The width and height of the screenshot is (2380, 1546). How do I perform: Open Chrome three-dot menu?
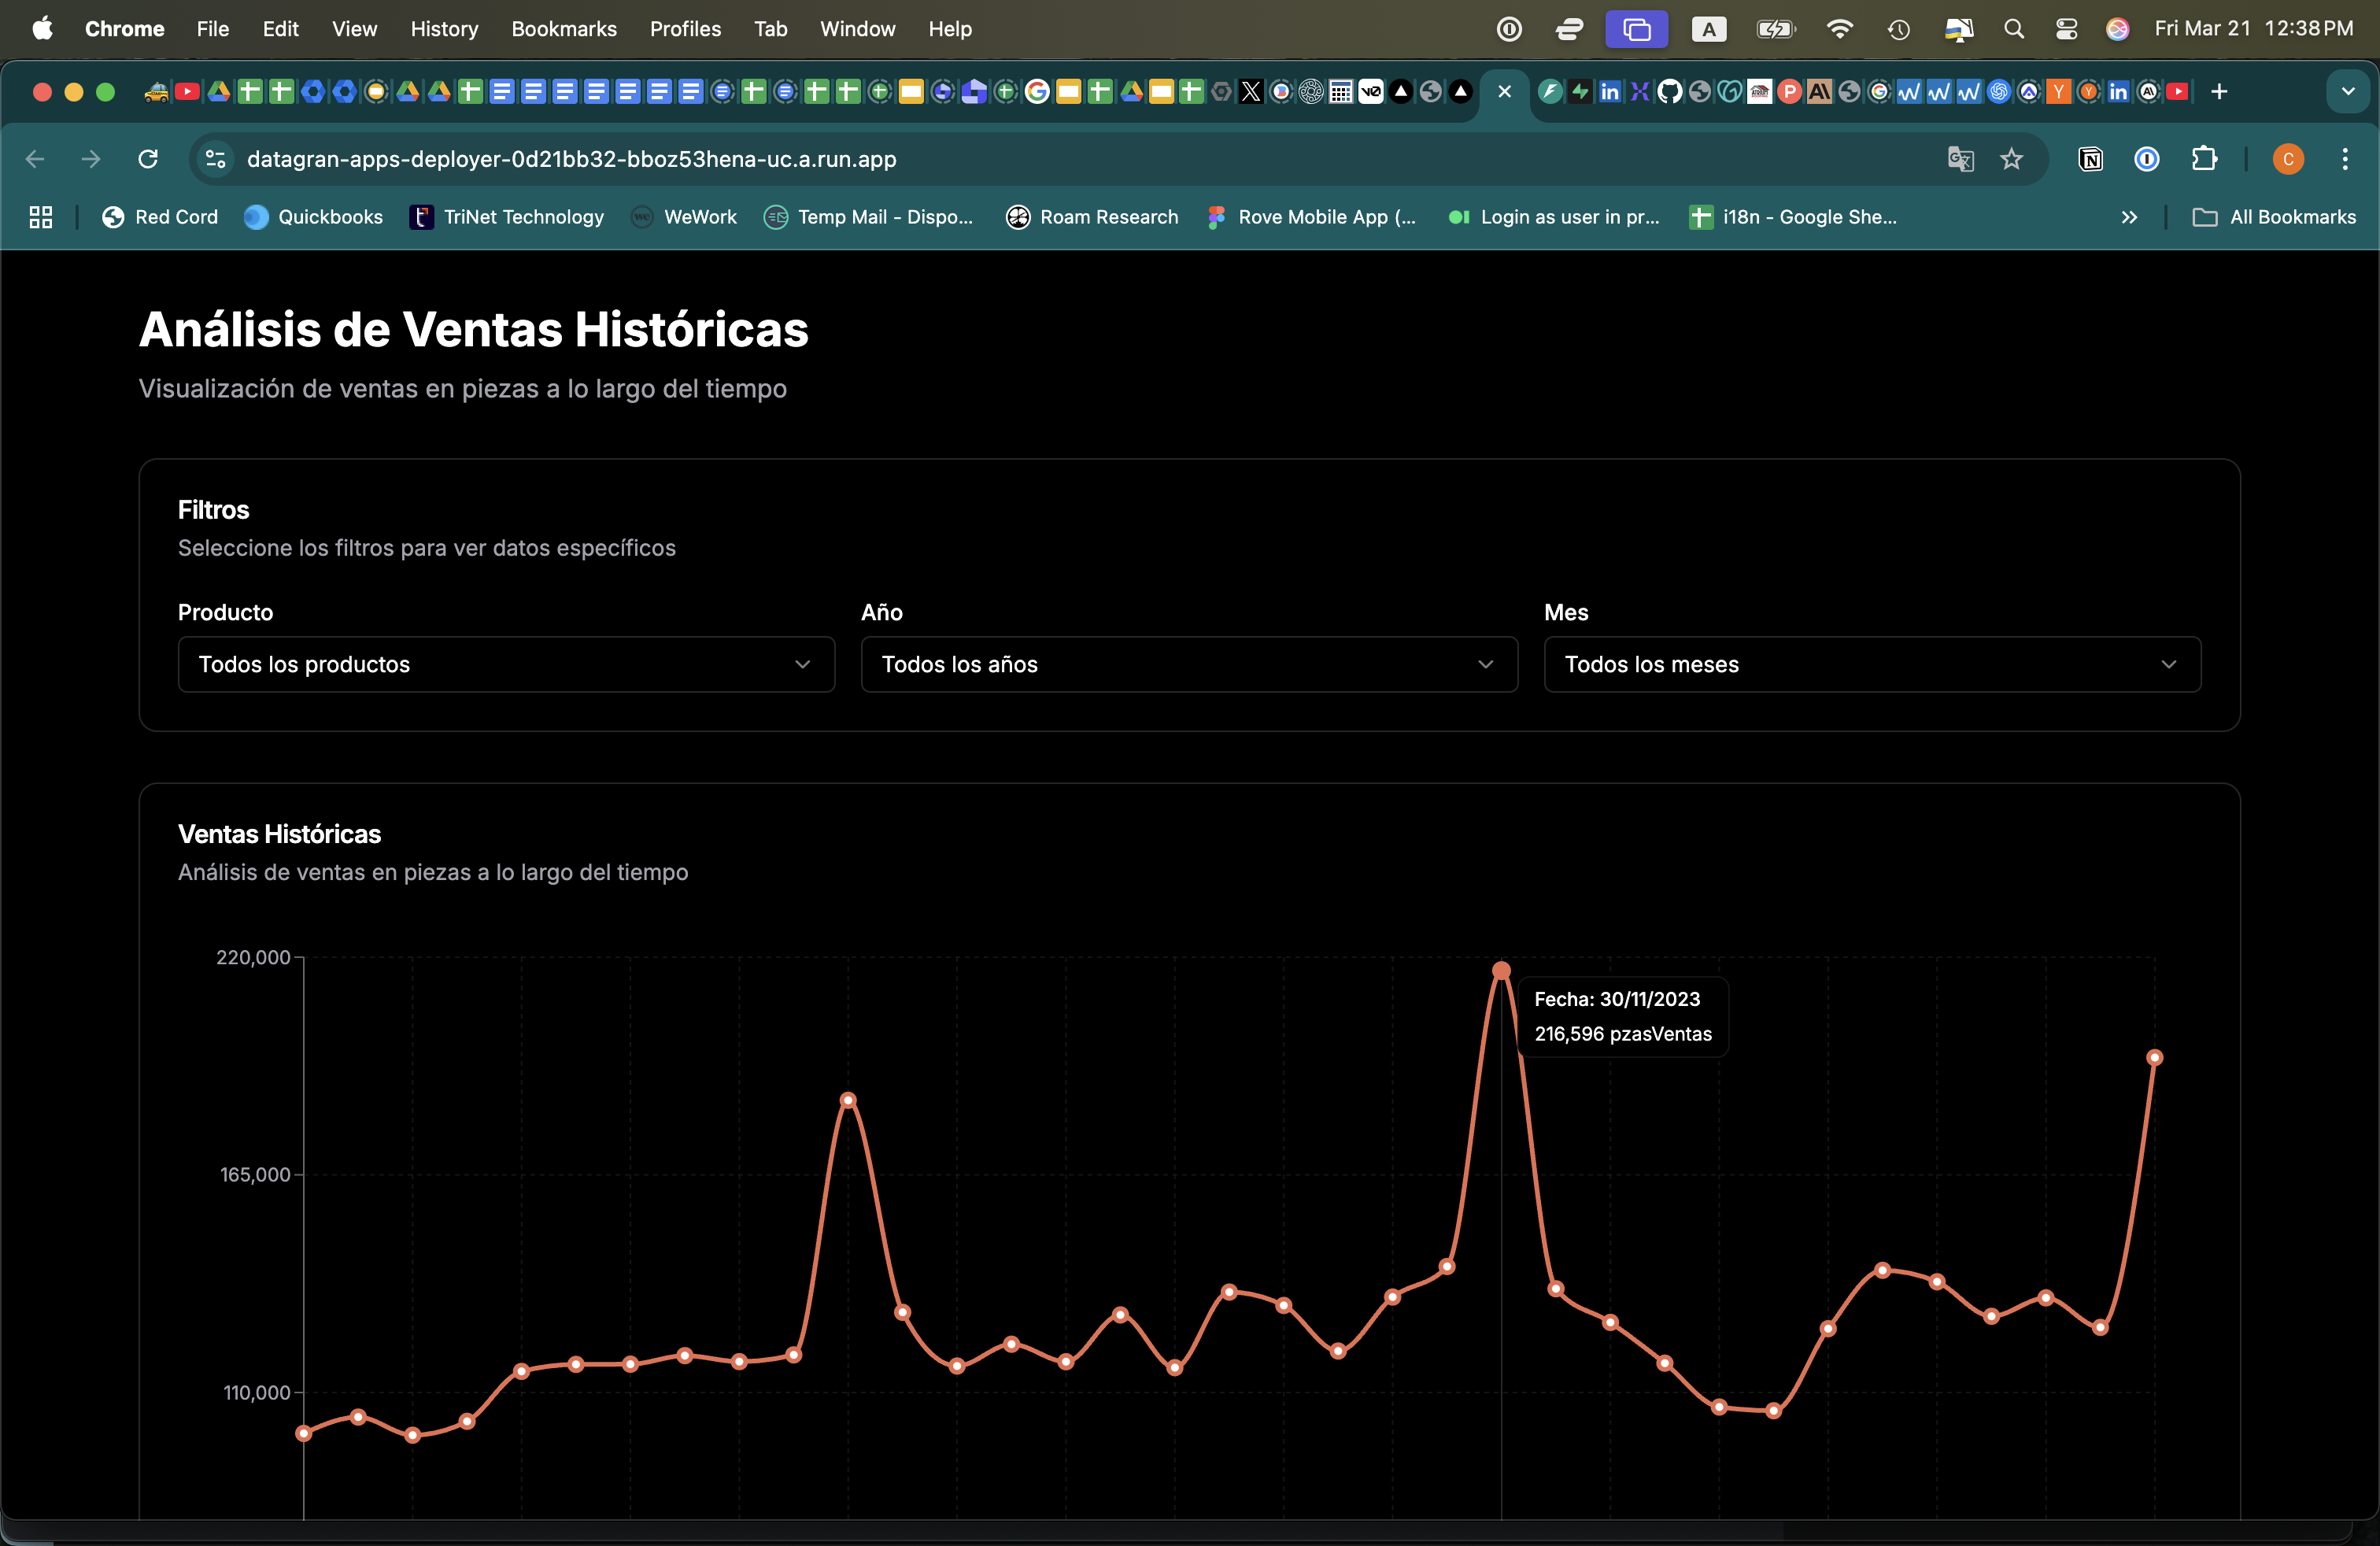tap(2344, 159)
